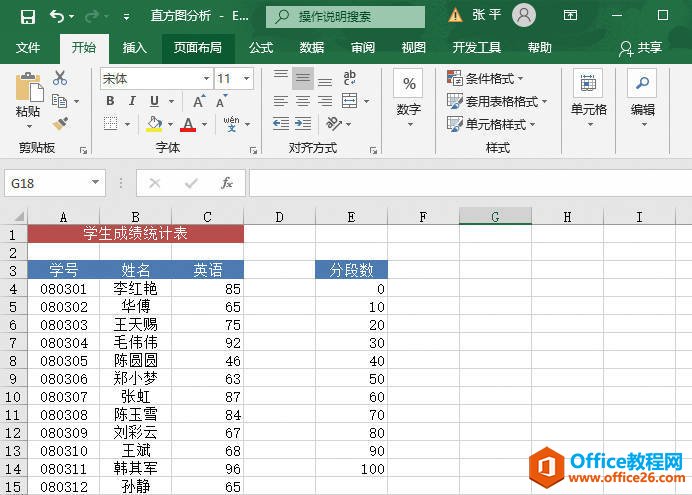The image size is (692, 495).
Task: Open the 张平 account avatar
Action: (524, 15)
